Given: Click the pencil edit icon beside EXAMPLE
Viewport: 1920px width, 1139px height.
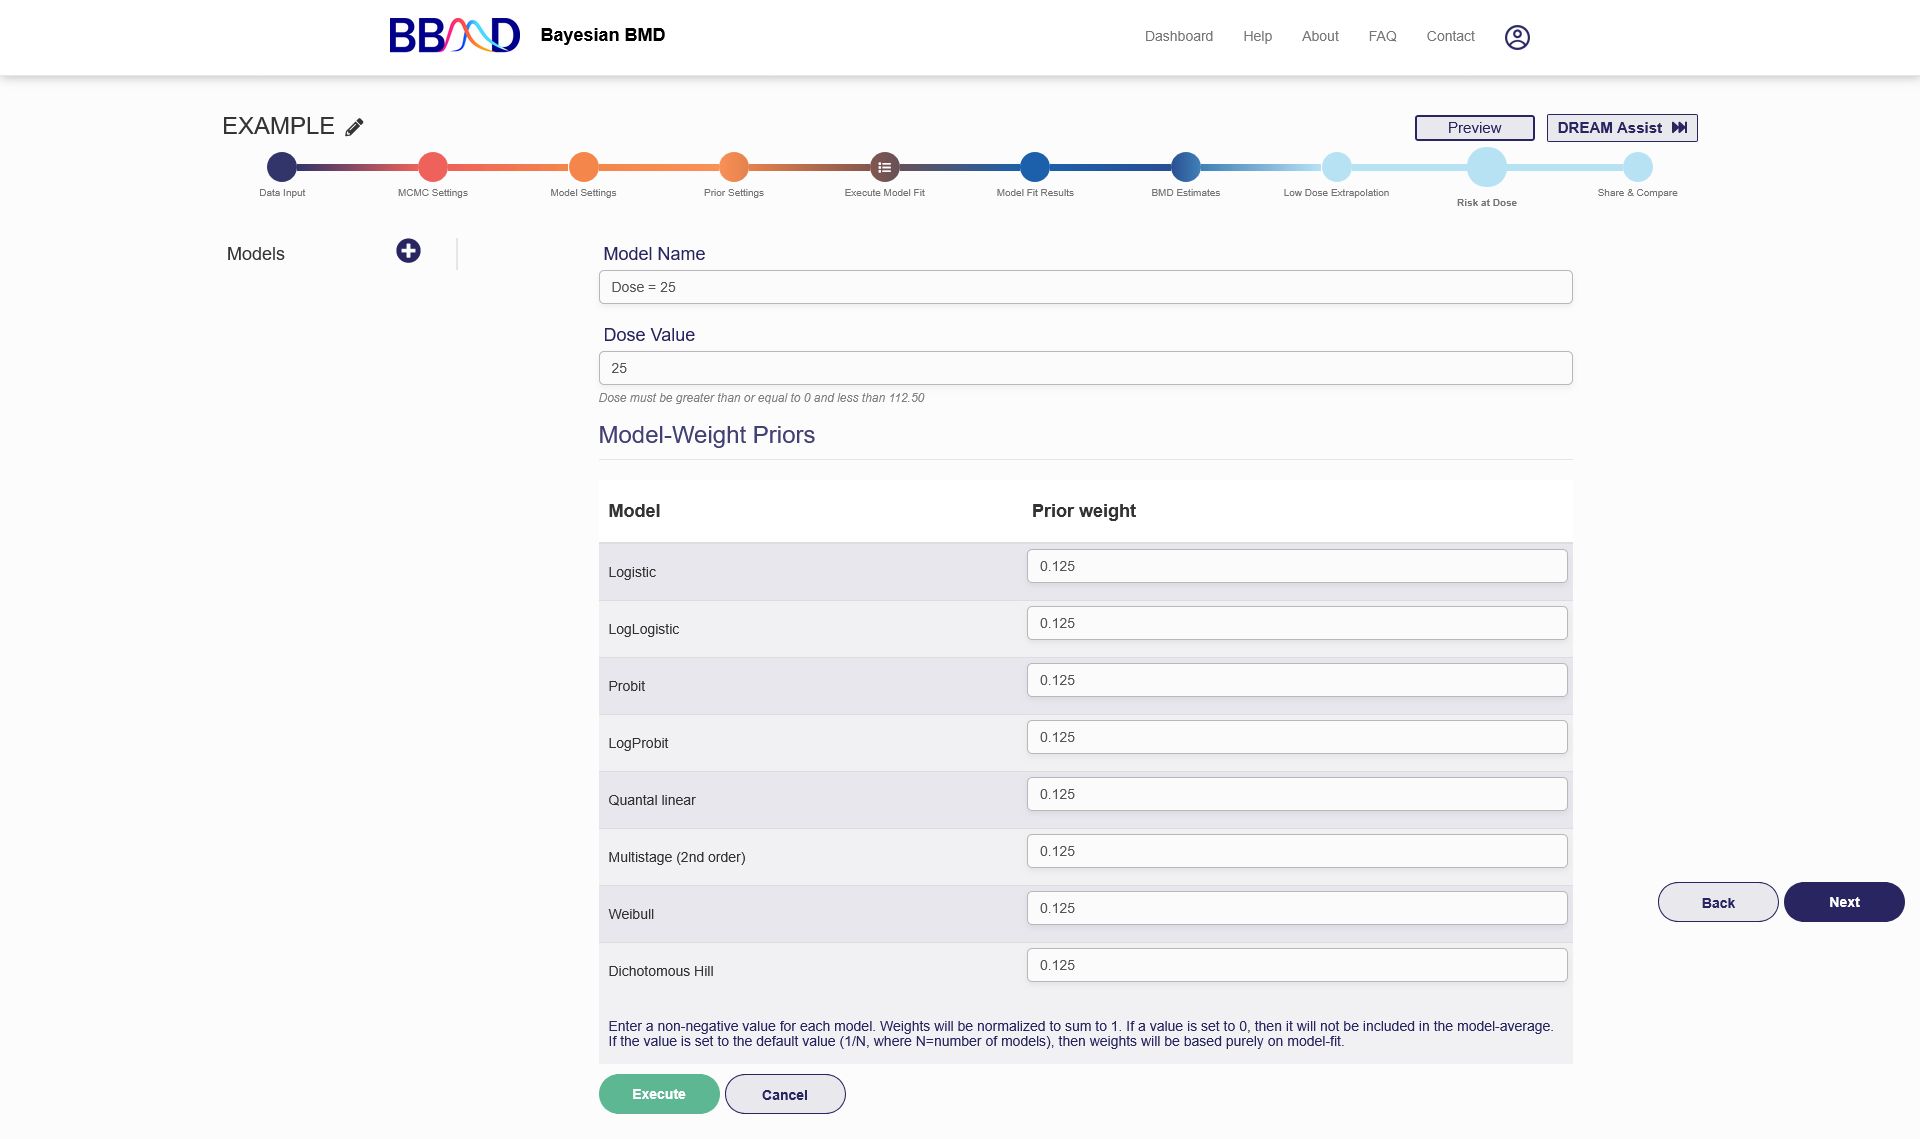Looking at the screenshot, I should (x=354, y=127).
